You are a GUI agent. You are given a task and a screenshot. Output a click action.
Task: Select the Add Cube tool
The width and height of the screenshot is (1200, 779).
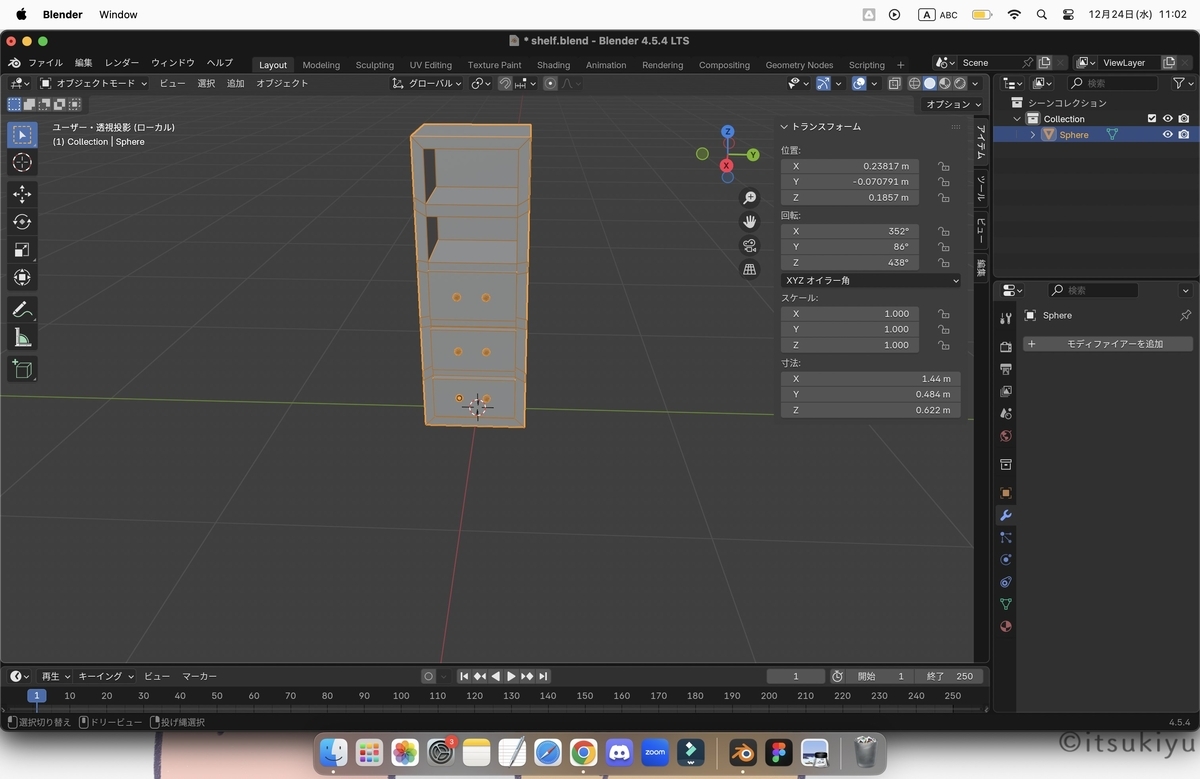22,369
